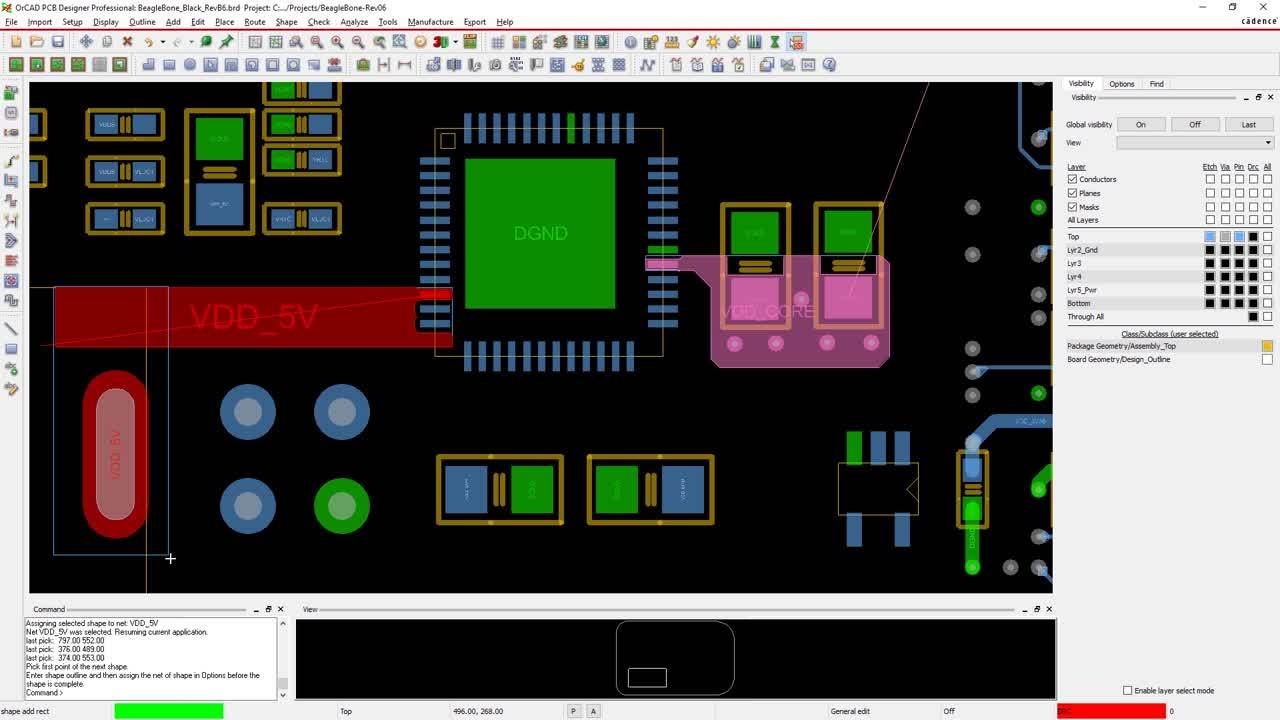Enable layer select mode checkbox
The height and width of the screenshot is (720, 1280).
point(1128,690)
